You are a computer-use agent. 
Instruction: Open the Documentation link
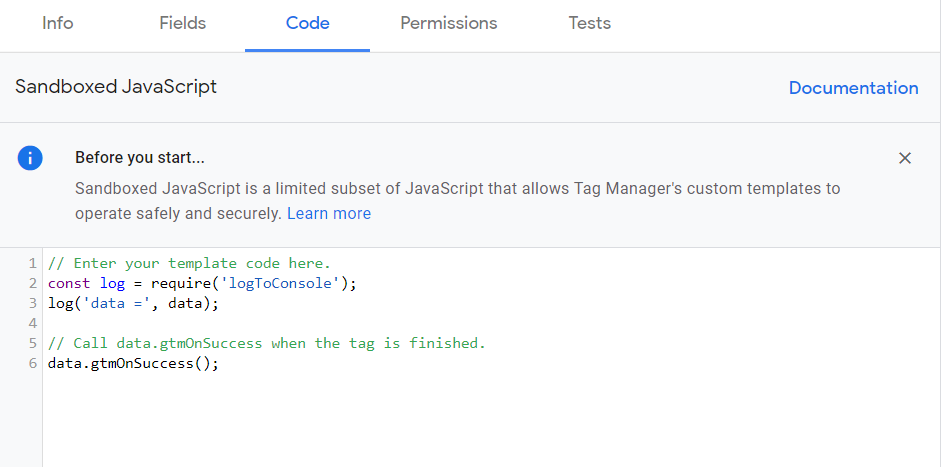tap(853, 88)
